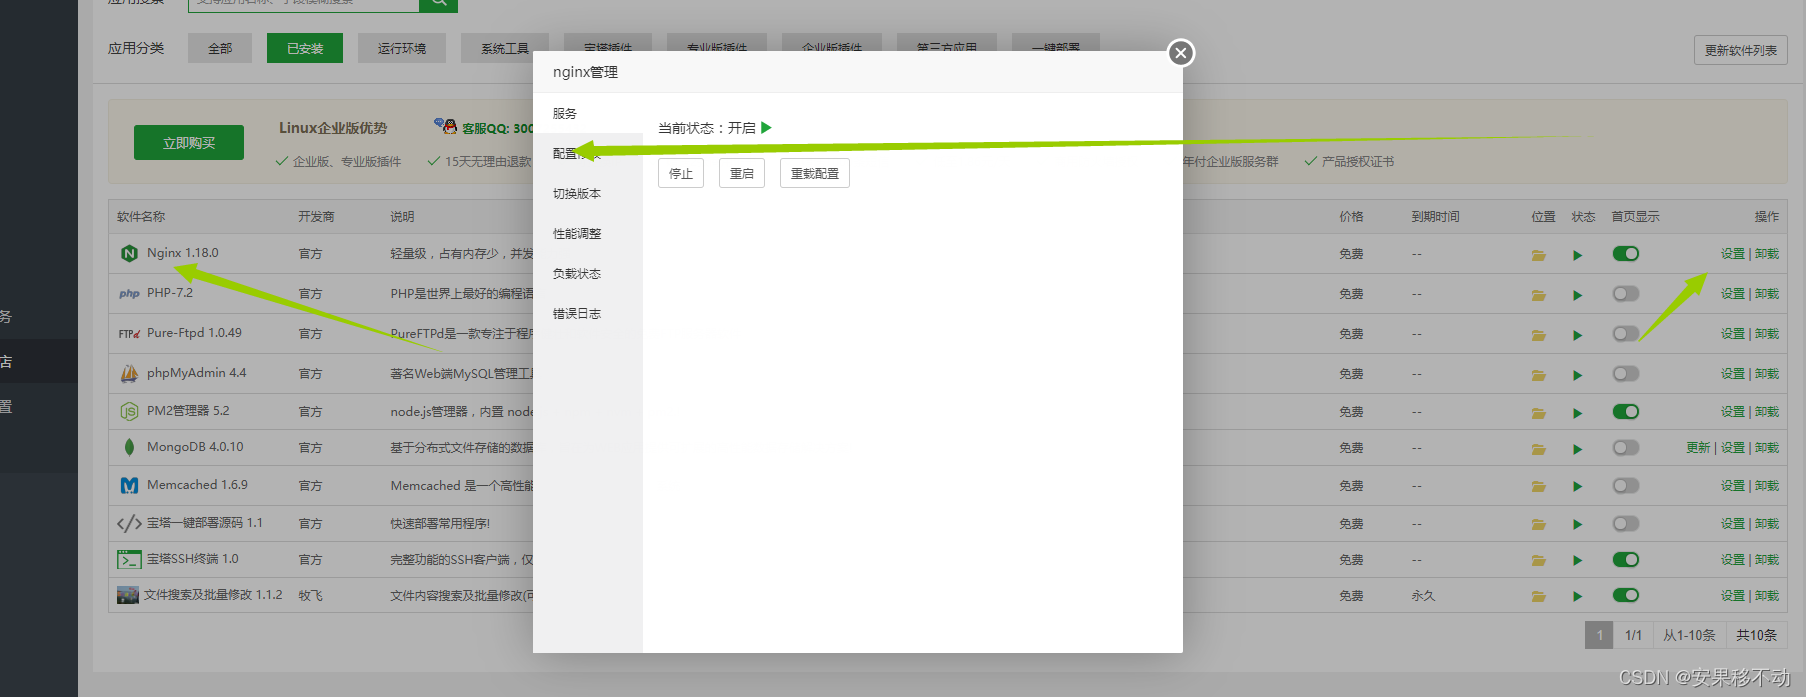
Task: Toggle PHP-7.2 homepage display switch
Action: pyautogui.click(x=1626, y=294)
